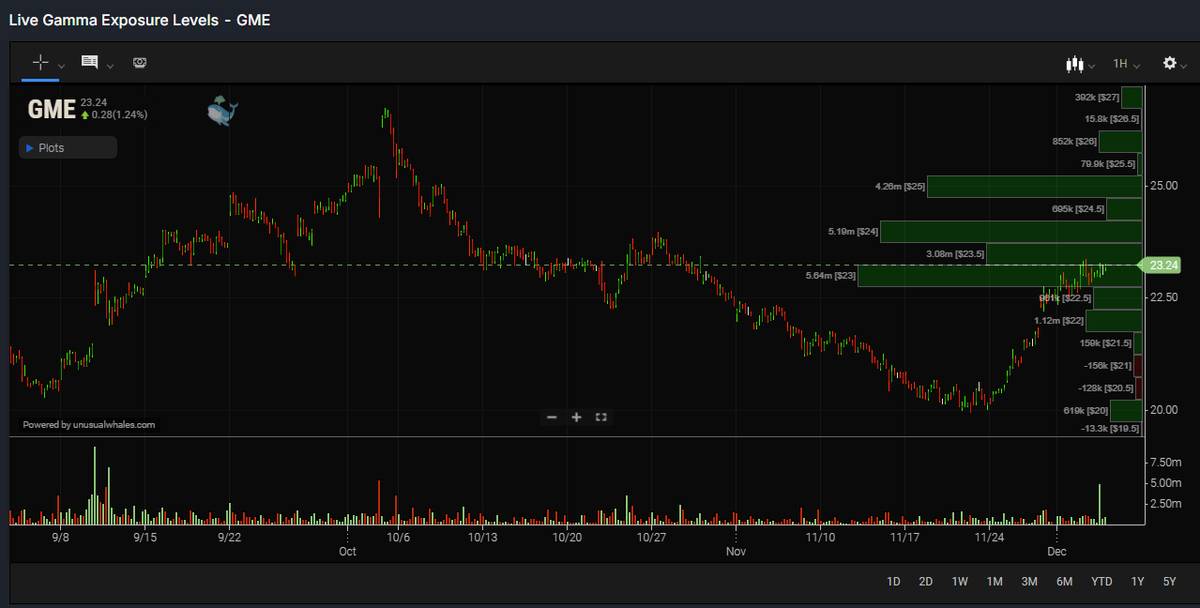The width and height of the screenshot is (1200, 608).
Task: Click the 392k [$27] gamma label
Action: pos(1096,97)
